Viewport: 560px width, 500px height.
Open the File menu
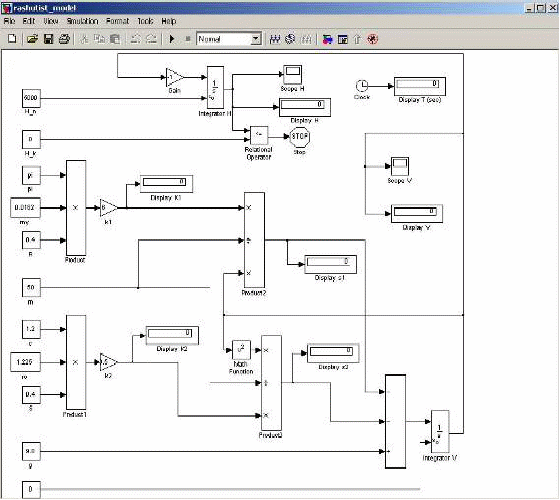click(x=9, y=21)
